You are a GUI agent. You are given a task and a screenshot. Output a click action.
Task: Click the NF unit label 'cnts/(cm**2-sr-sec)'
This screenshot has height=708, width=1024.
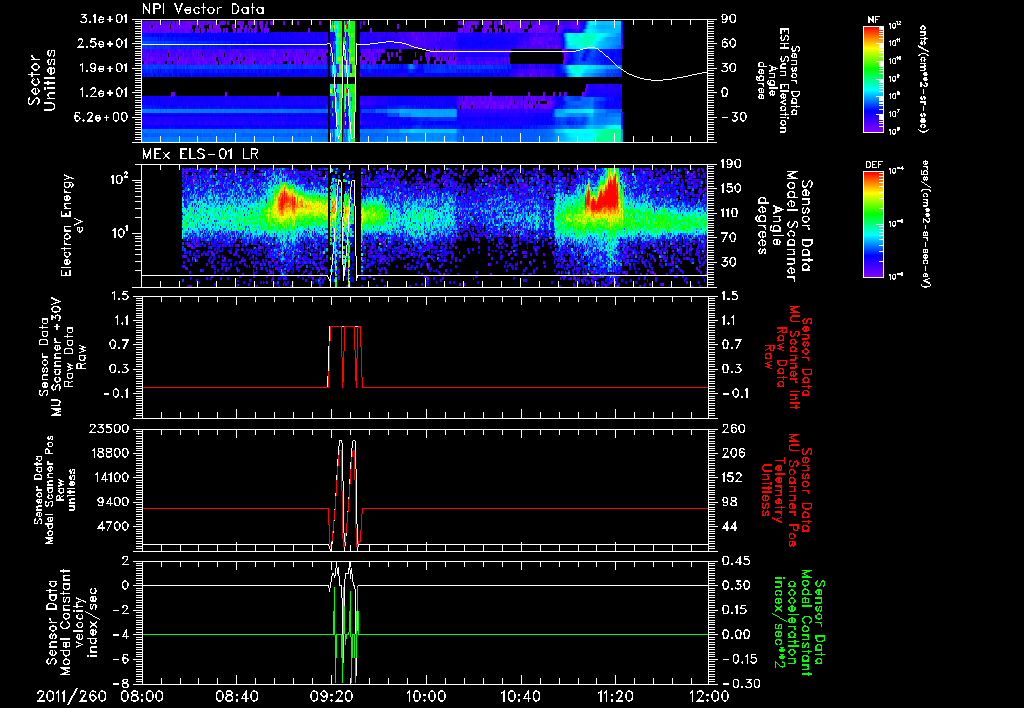tap(923, 79)
